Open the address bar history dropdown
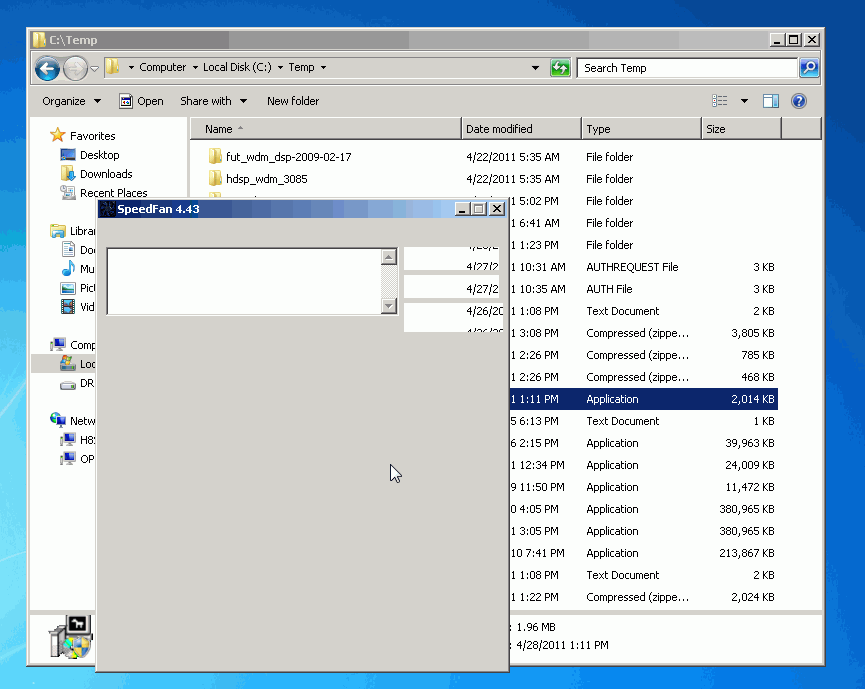Image resolution: width=865 pixels, height=689 pixels. (535, 68)
